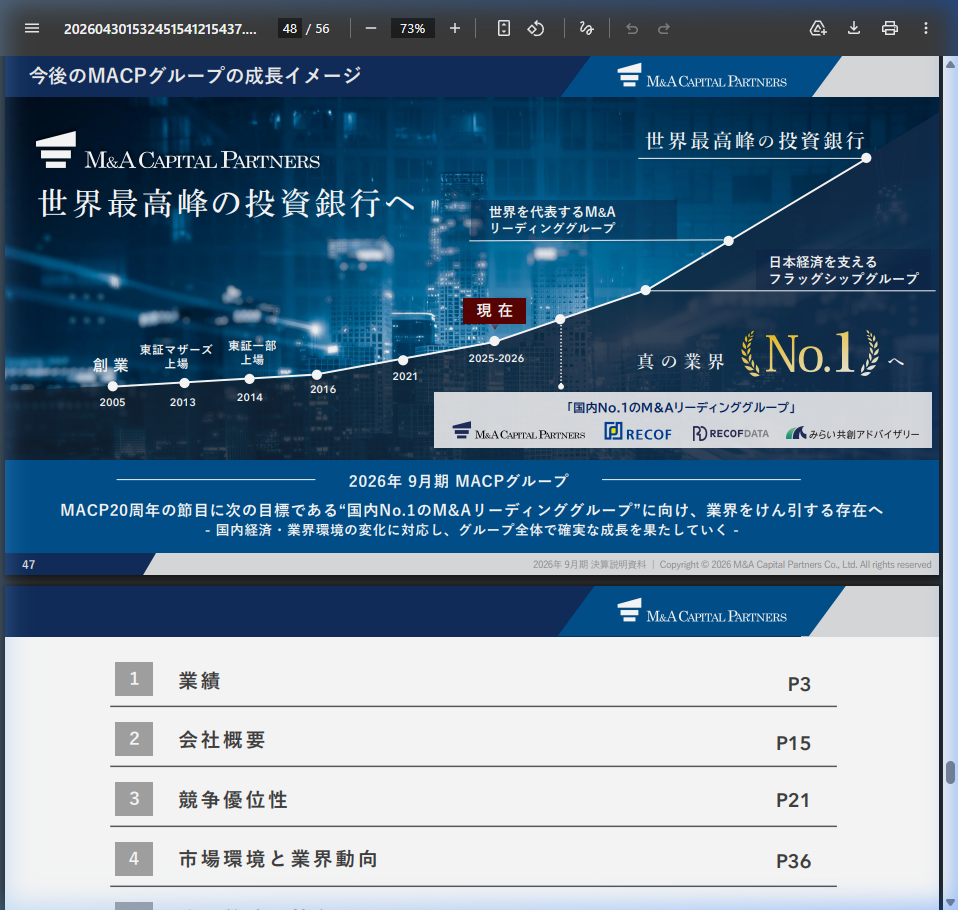Image resolution: width=958 pixels, height=910 pixels.
Task: Click the 73% zoom level field
Action: 412,28
